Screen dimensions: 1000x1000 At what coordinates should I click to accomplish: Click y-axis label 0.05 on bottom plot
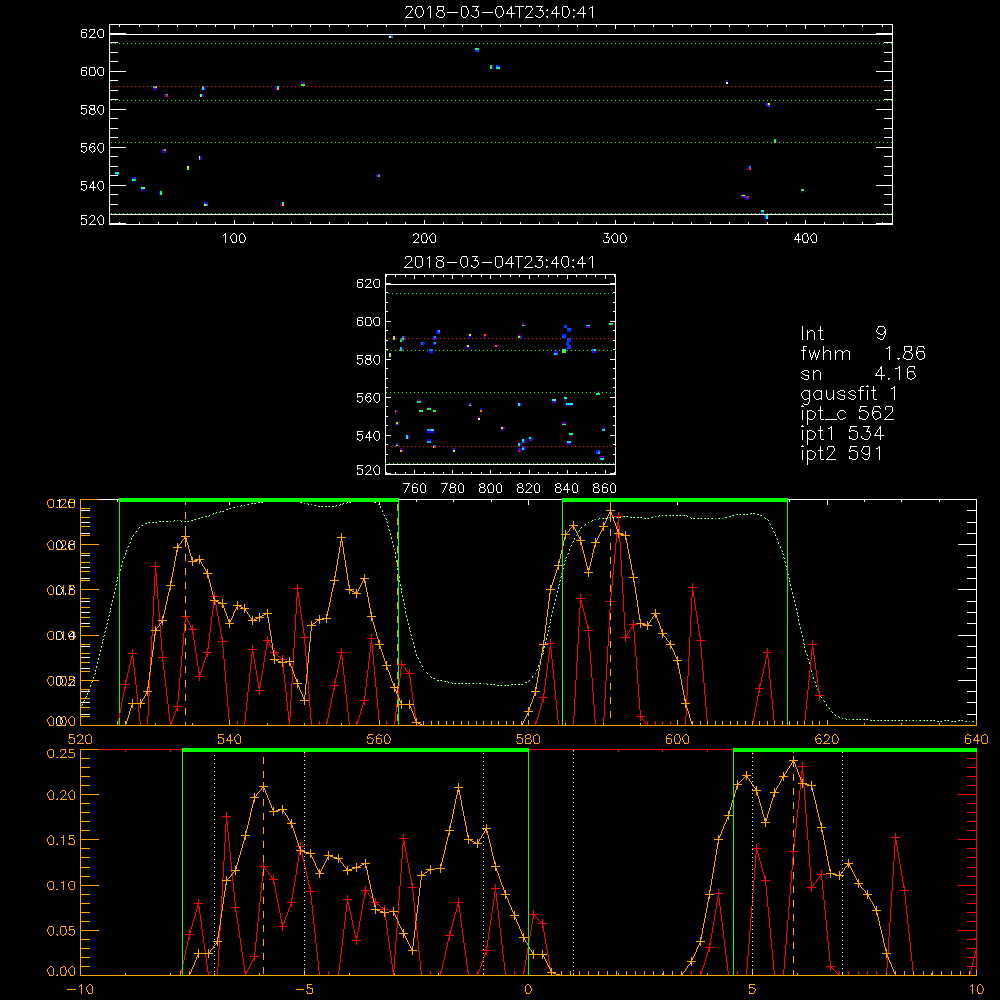pos(61,931)
